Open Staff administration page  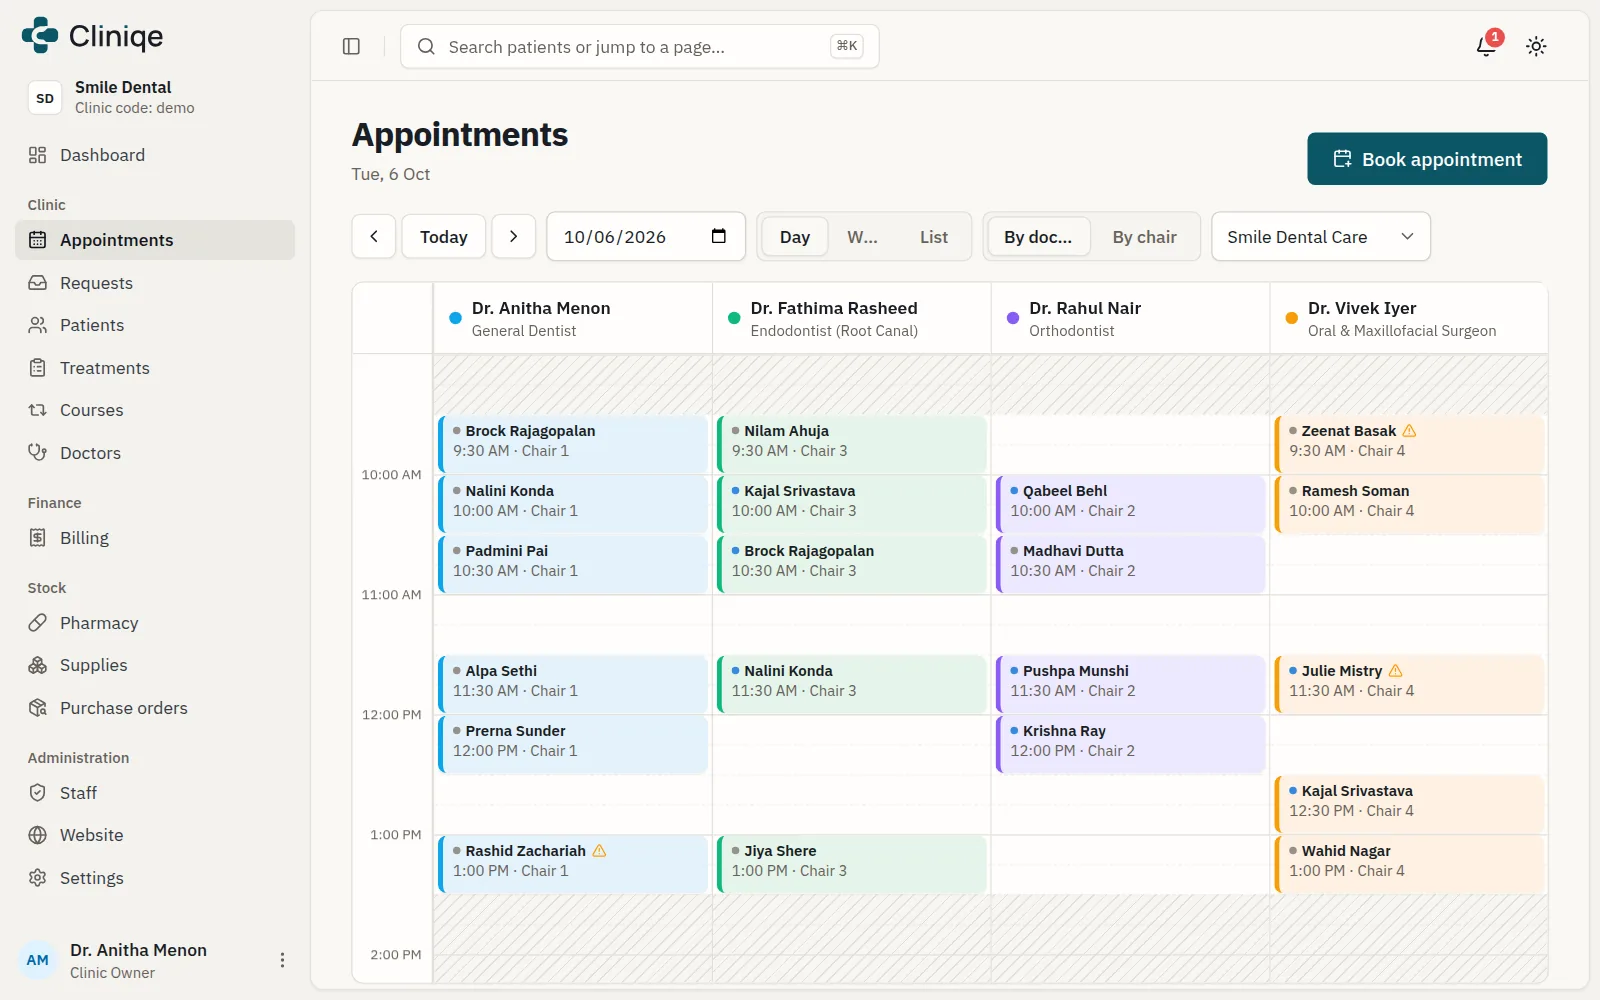click(x=155, y=793)
